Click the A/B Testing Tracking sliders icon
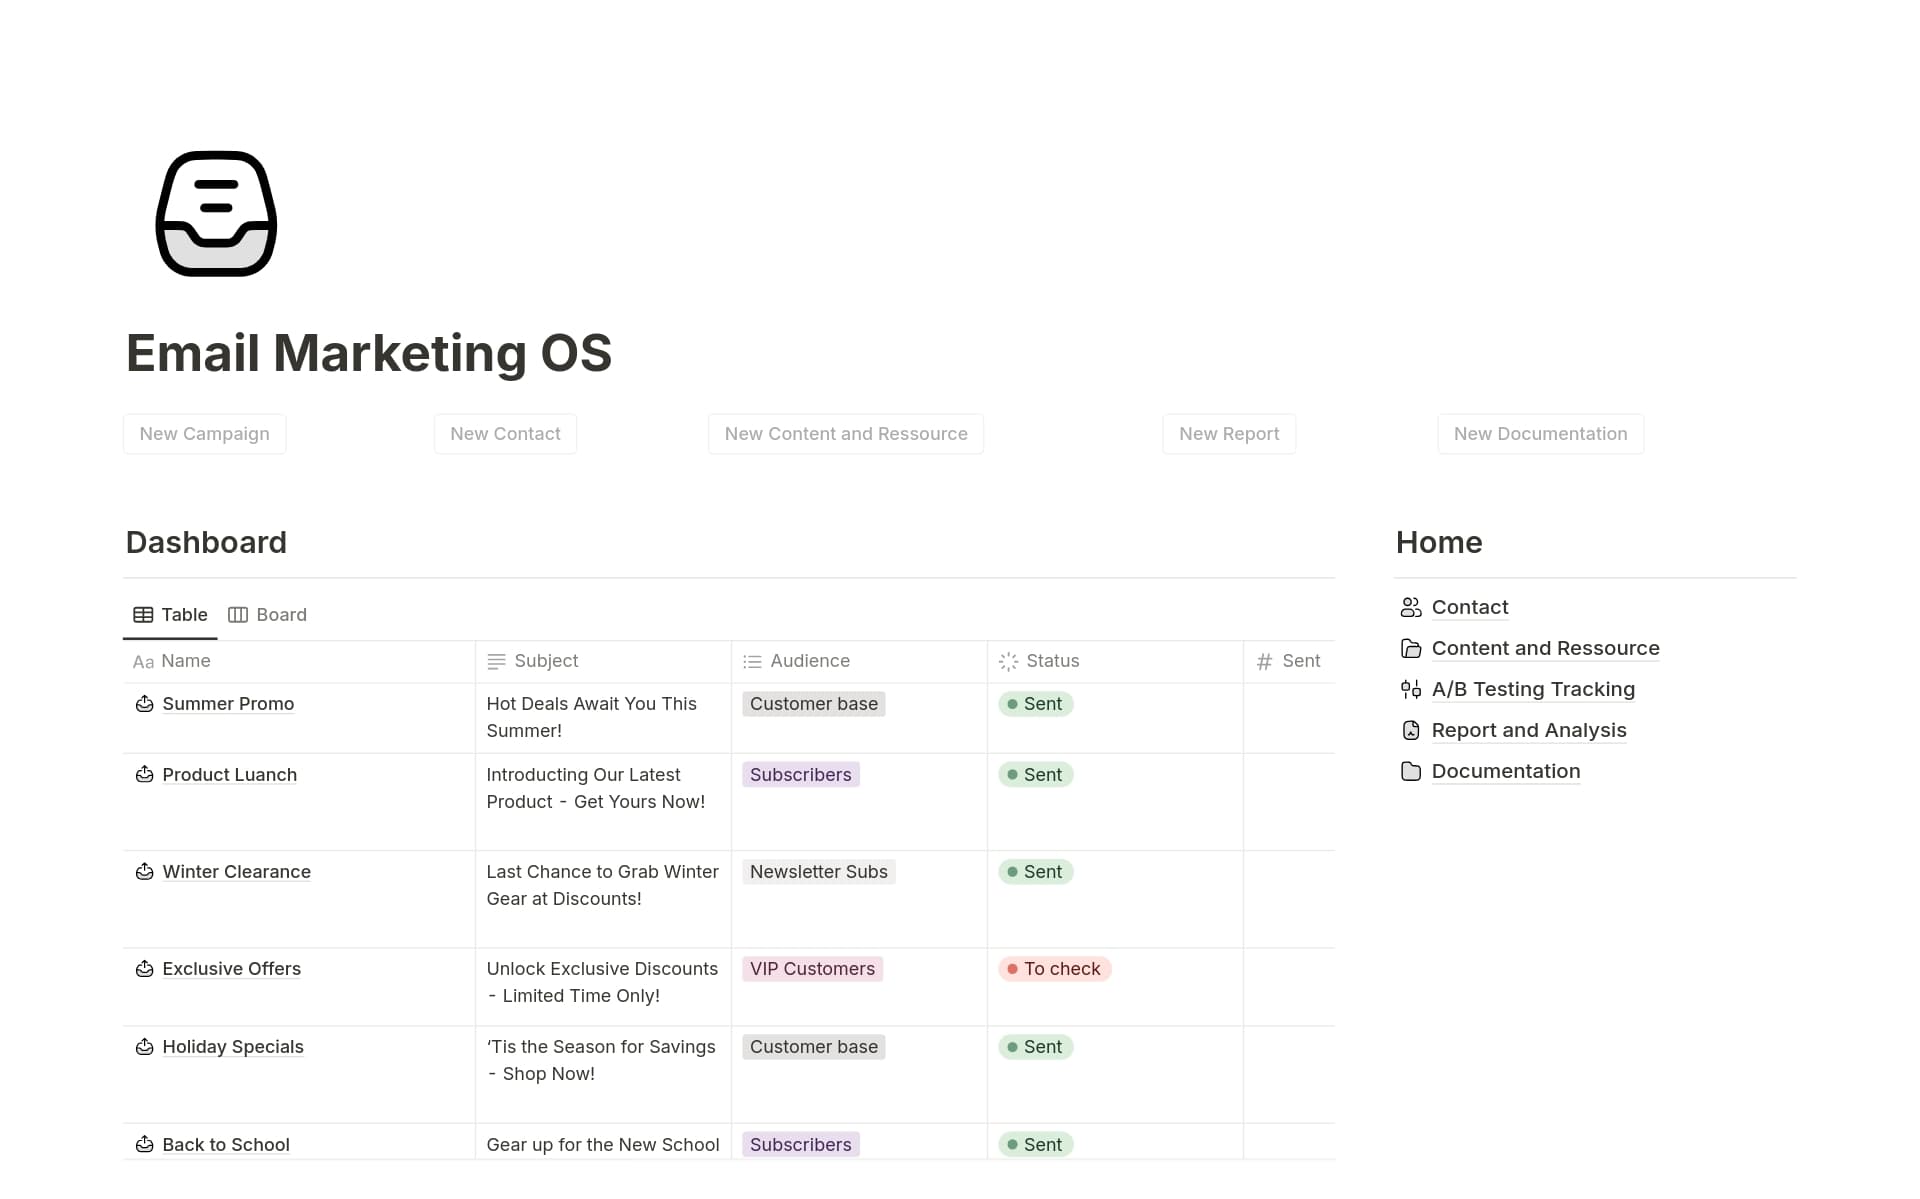1920x1199 pixels. (1410, 689)
